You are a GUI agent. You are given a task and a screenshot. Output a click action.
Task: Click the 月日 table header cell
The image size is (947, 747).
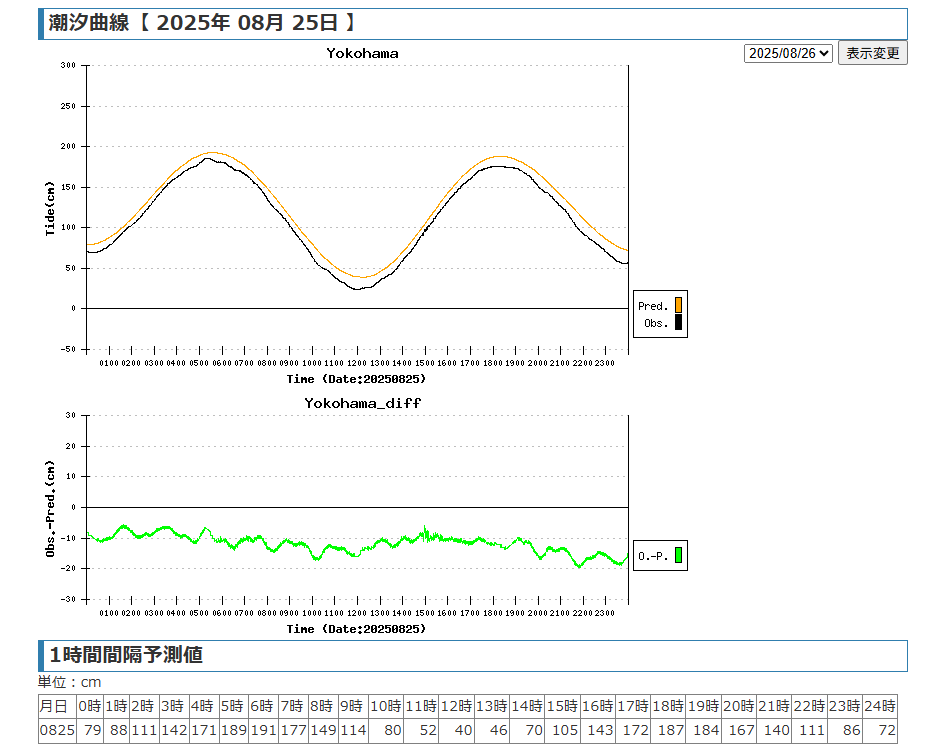click(x=55, y=705)
